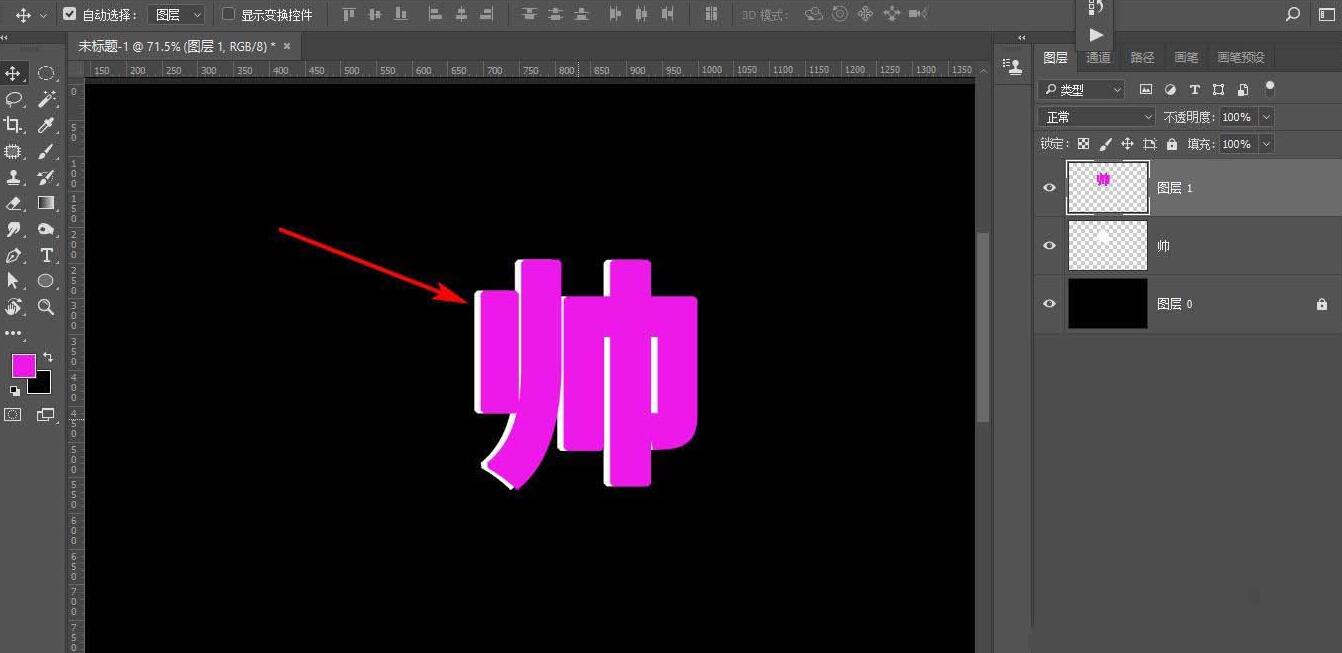Open the 类型 layer filter dropdown
1342x653 pixels.
click(1080, 89)
